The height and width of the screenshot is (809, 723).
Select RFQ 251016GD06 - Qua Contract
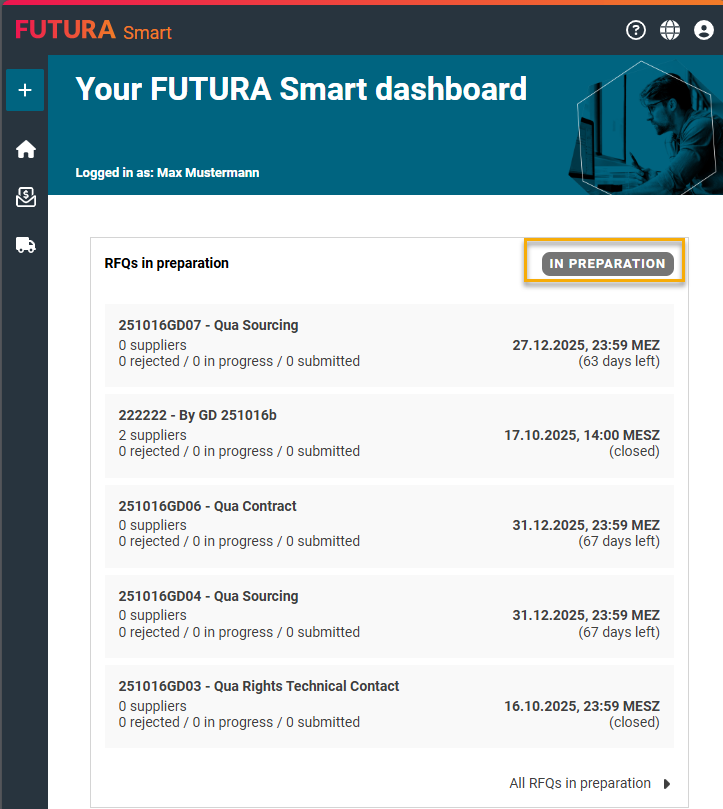pyautogui.click(x=207, y=506)
